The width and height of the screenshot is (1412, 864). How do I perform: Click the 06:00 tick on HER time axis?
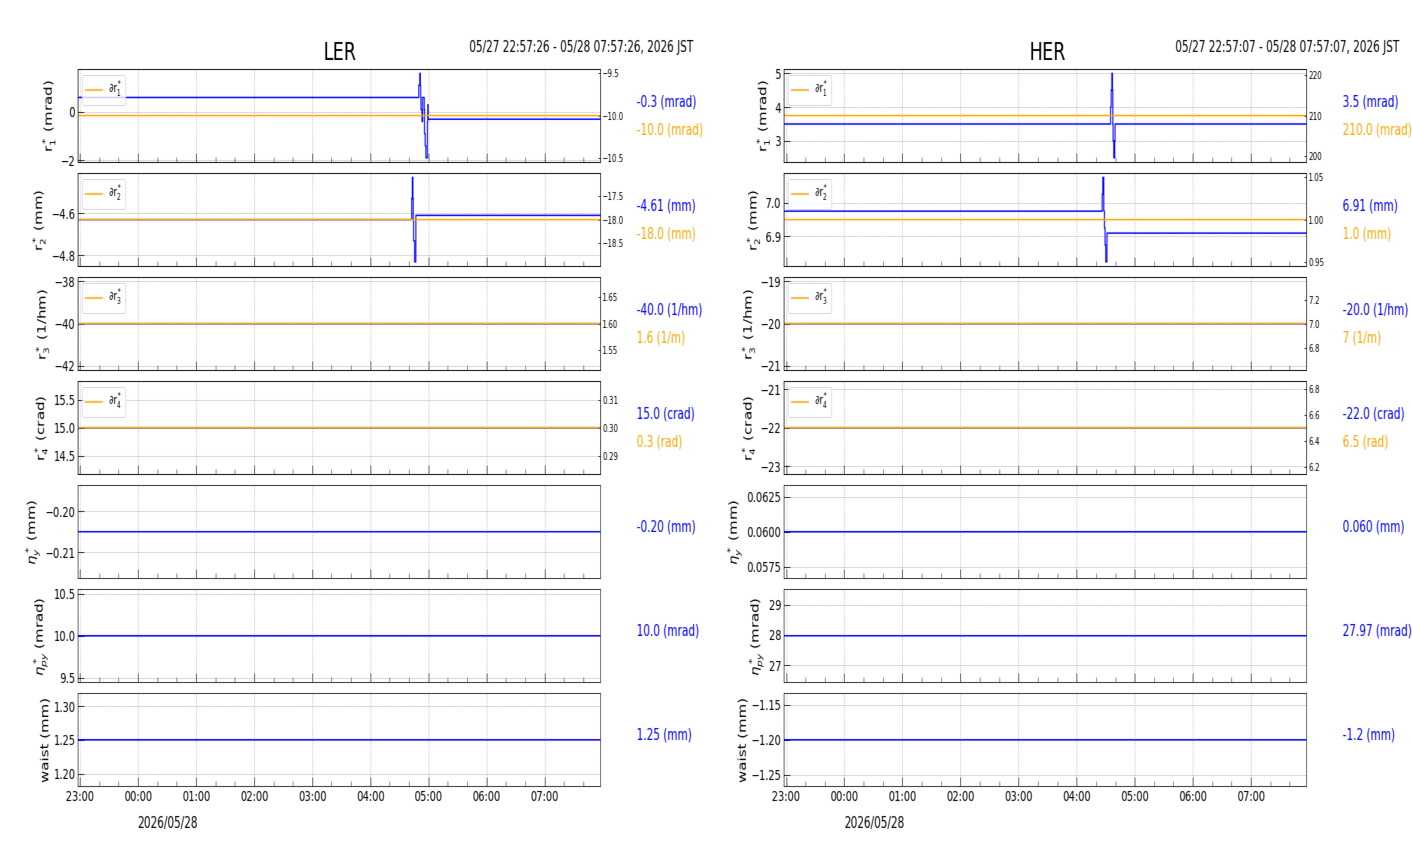pos(1193,797)
